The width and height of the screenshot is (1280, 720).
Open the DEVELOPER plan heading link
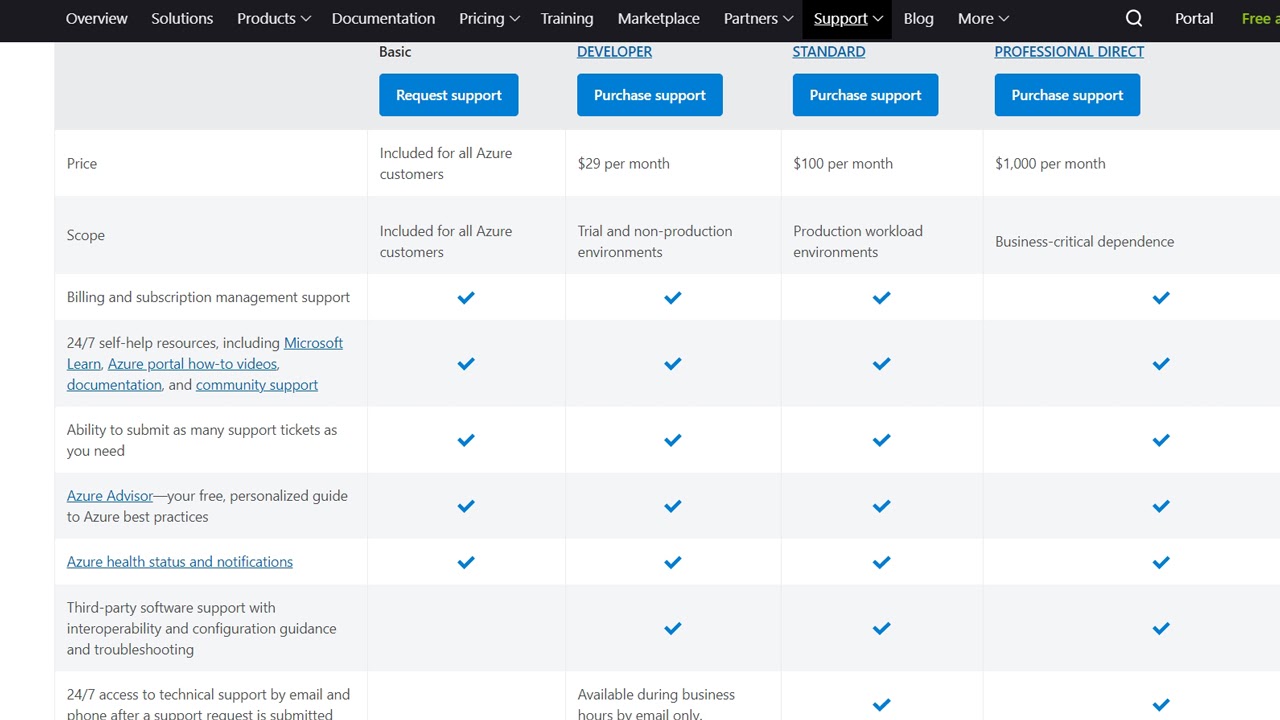point(614,51)
